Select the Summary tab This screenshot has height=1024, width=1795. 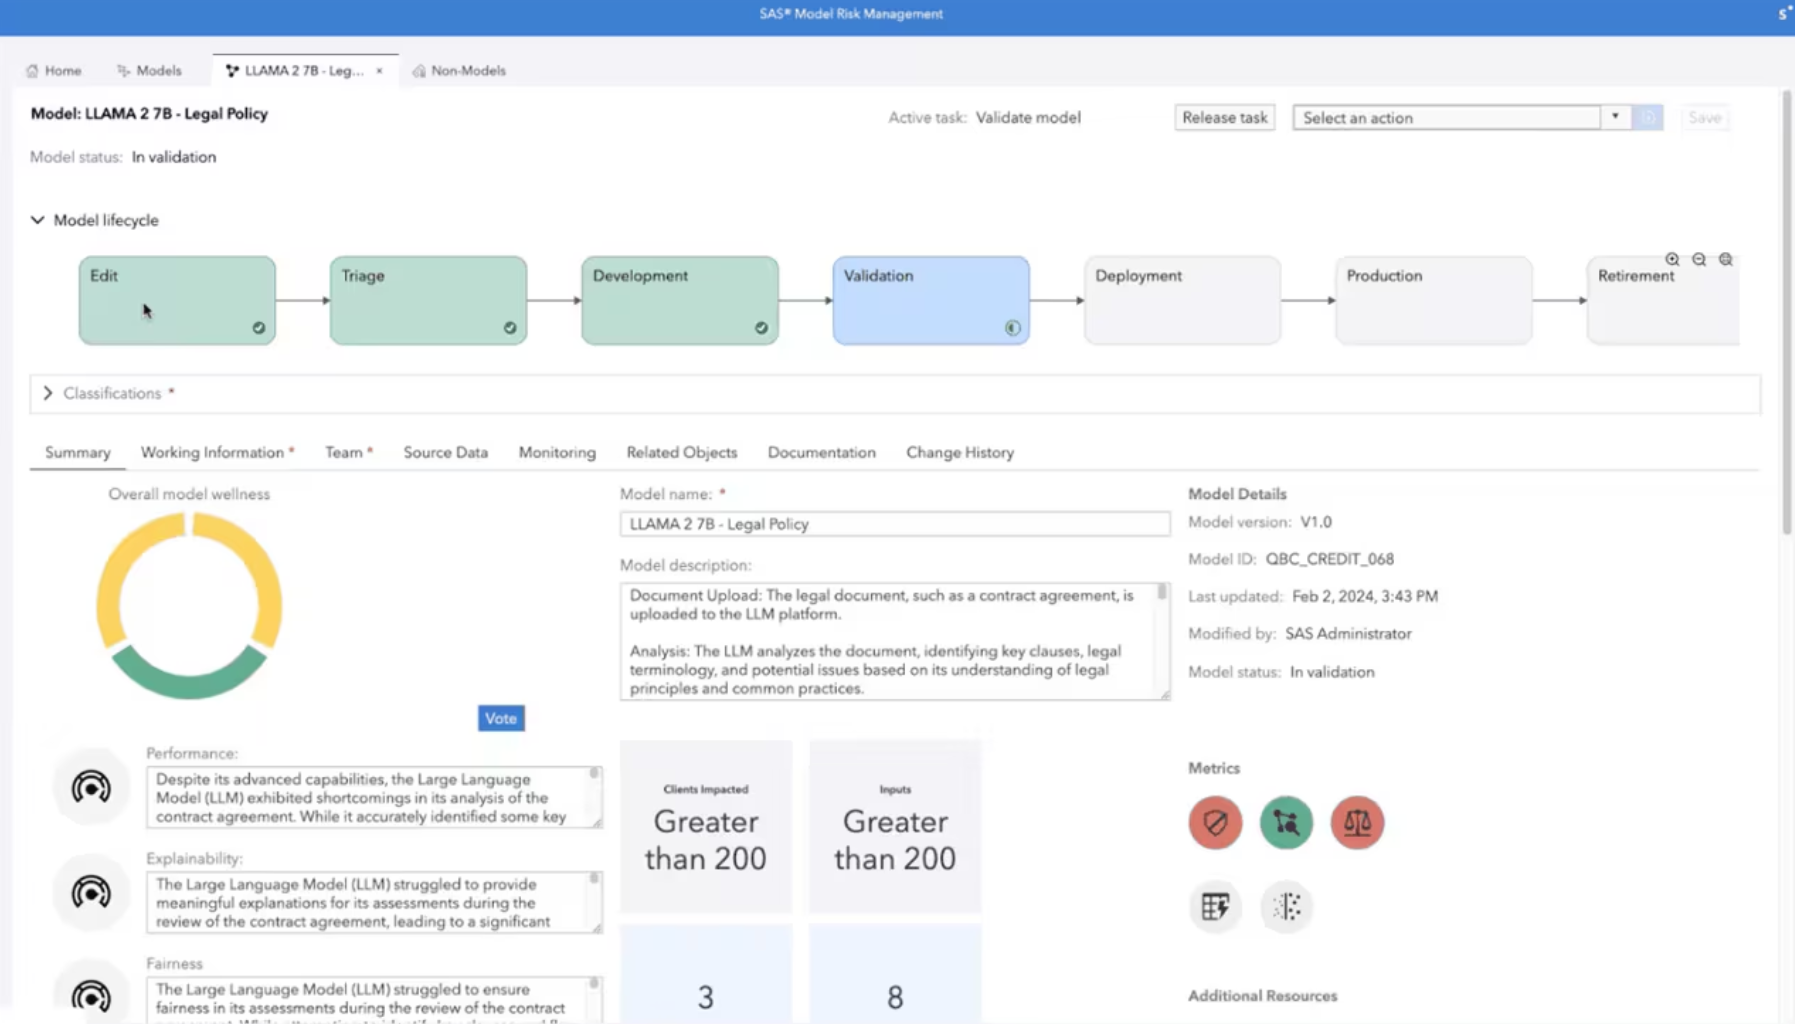point(78,452)
